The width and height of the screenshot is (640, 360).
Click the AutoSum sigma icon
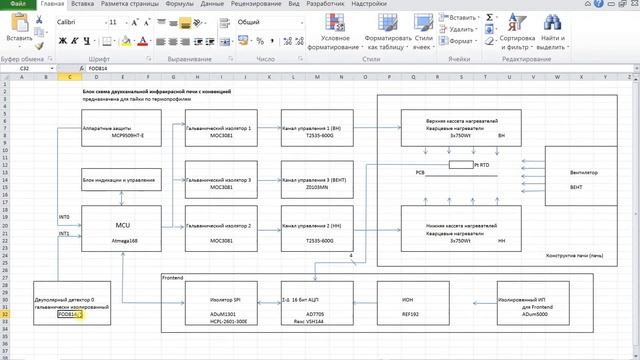(x=489, y=17)
